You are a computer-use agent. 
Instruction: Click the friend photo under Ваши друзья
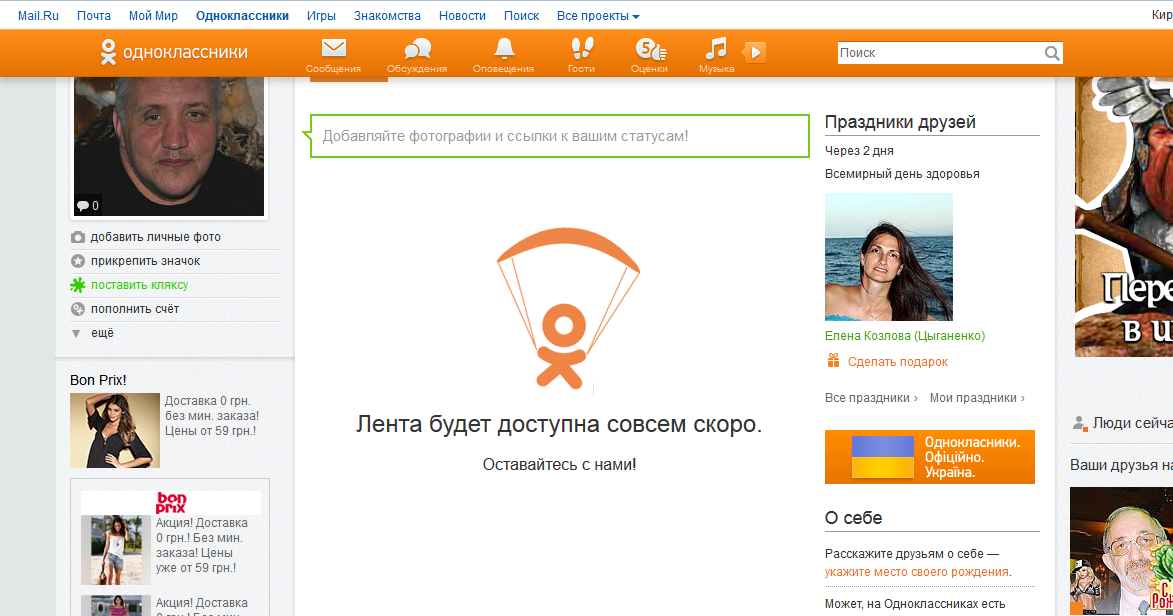pyautogui.click(x=1121, y=552)
